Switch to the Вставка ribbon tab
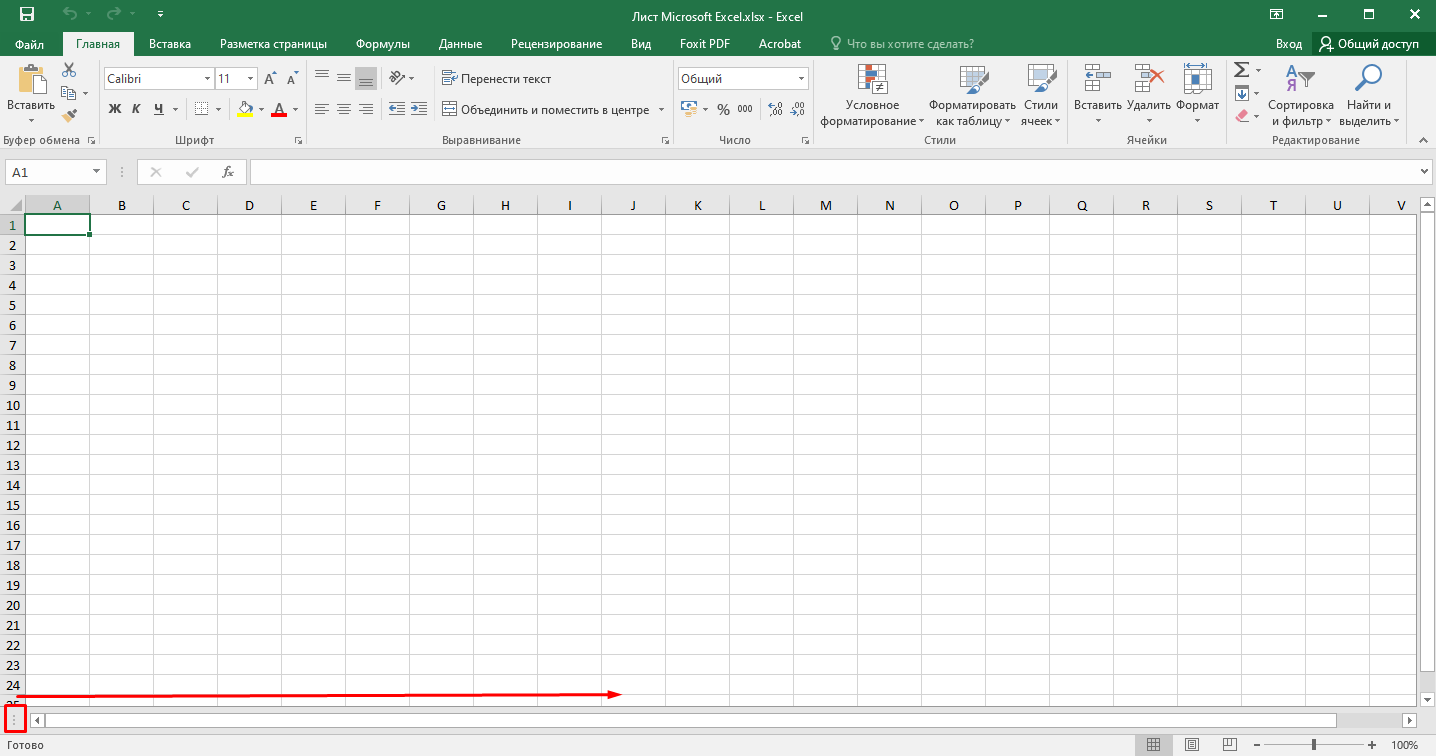 tap(170, 44)
